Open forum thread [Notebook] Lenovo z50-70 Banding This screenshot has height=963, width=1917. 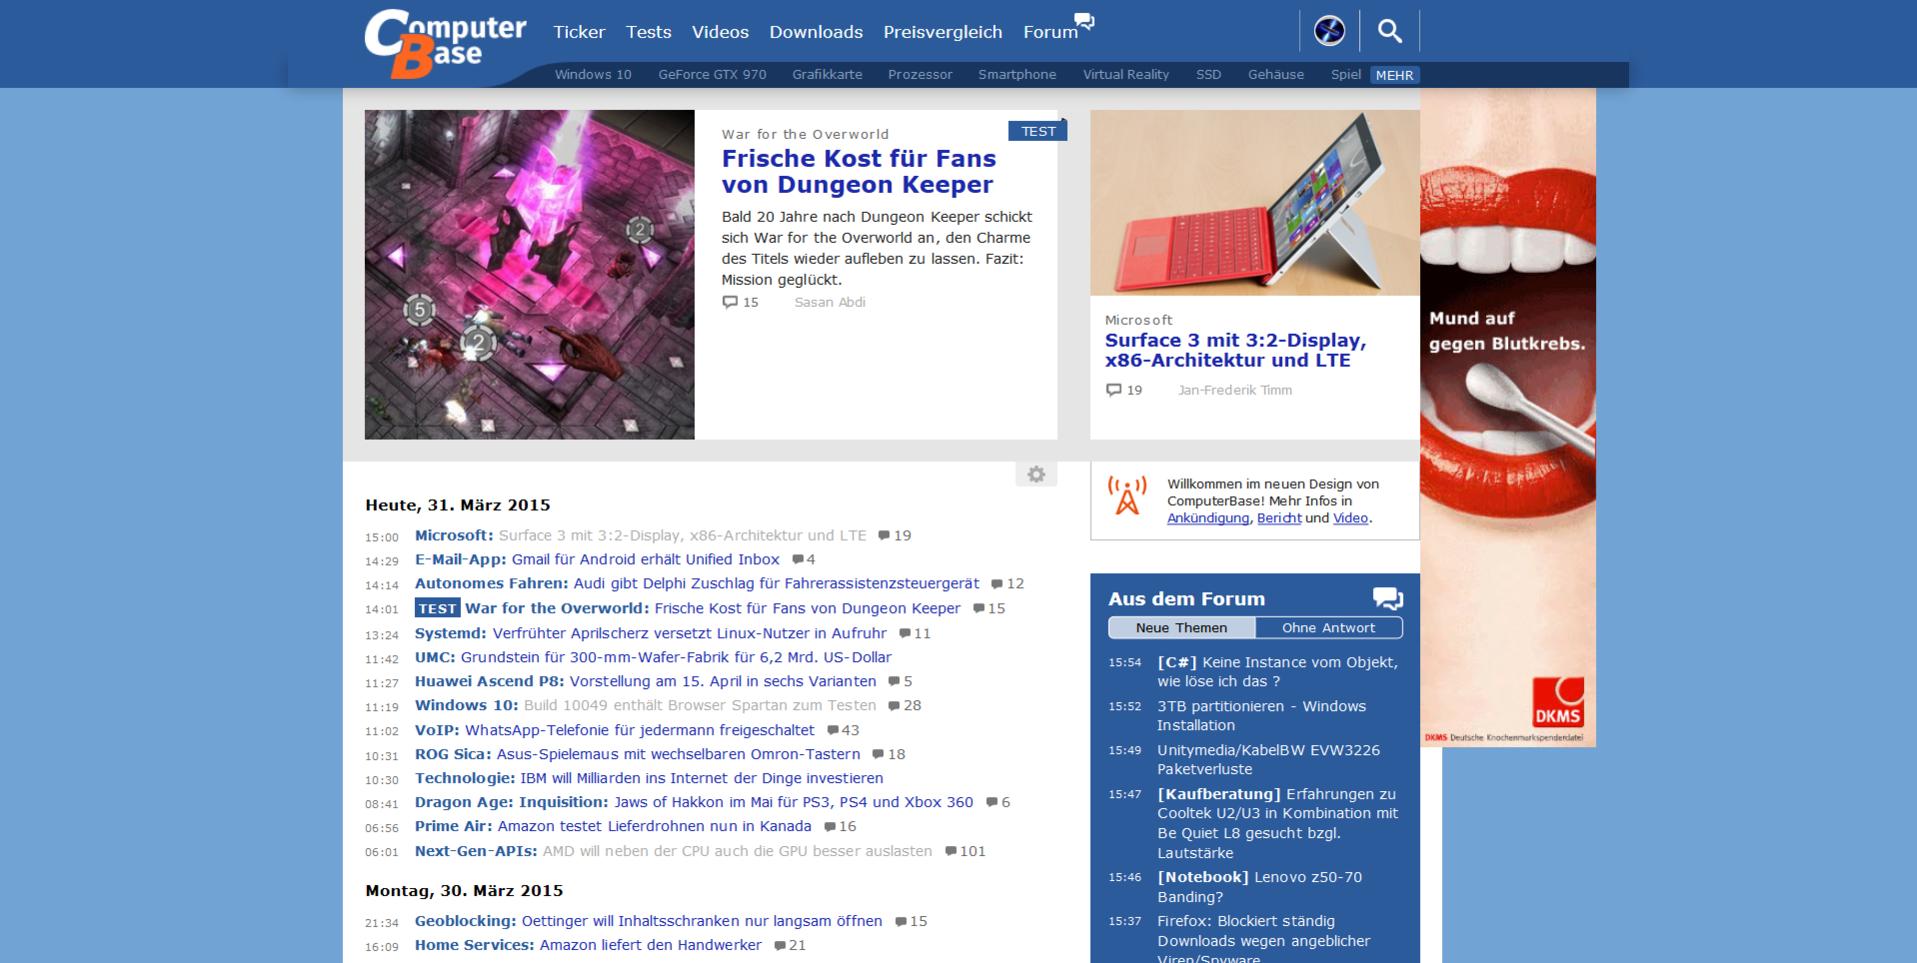coord(1259,887)
